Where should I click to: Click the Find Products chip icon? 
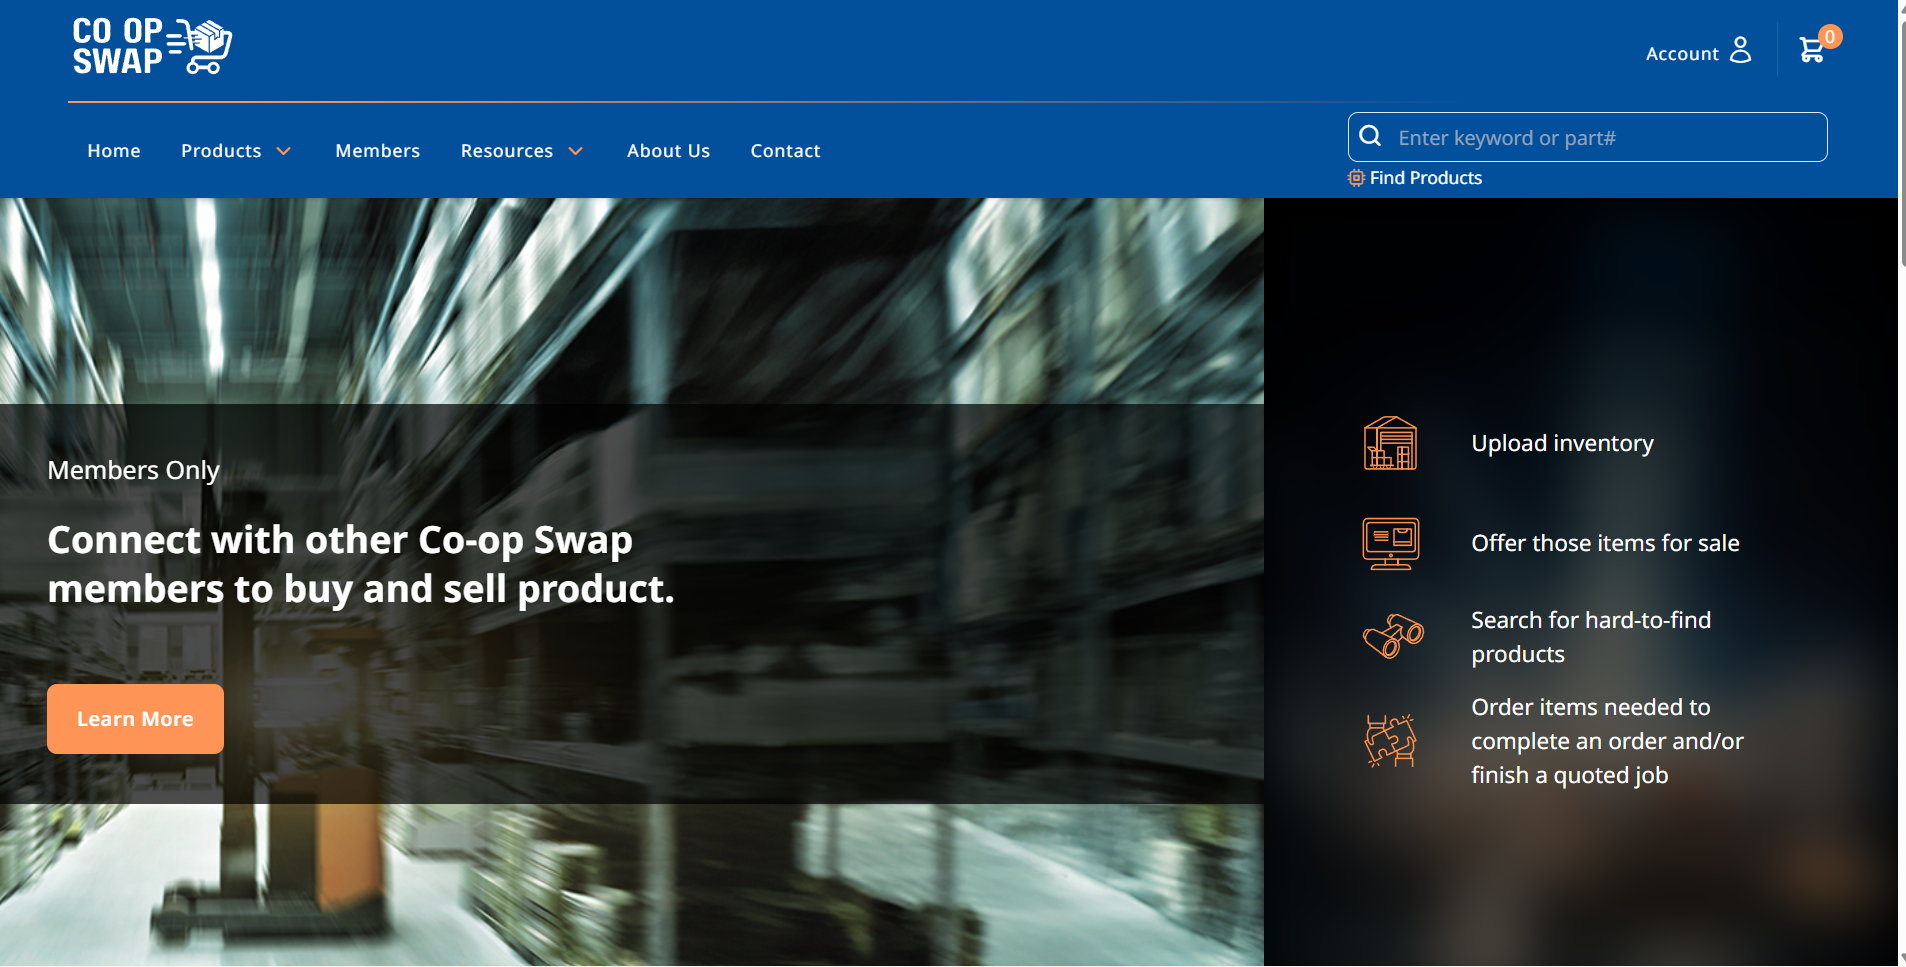pos(1356,178)
